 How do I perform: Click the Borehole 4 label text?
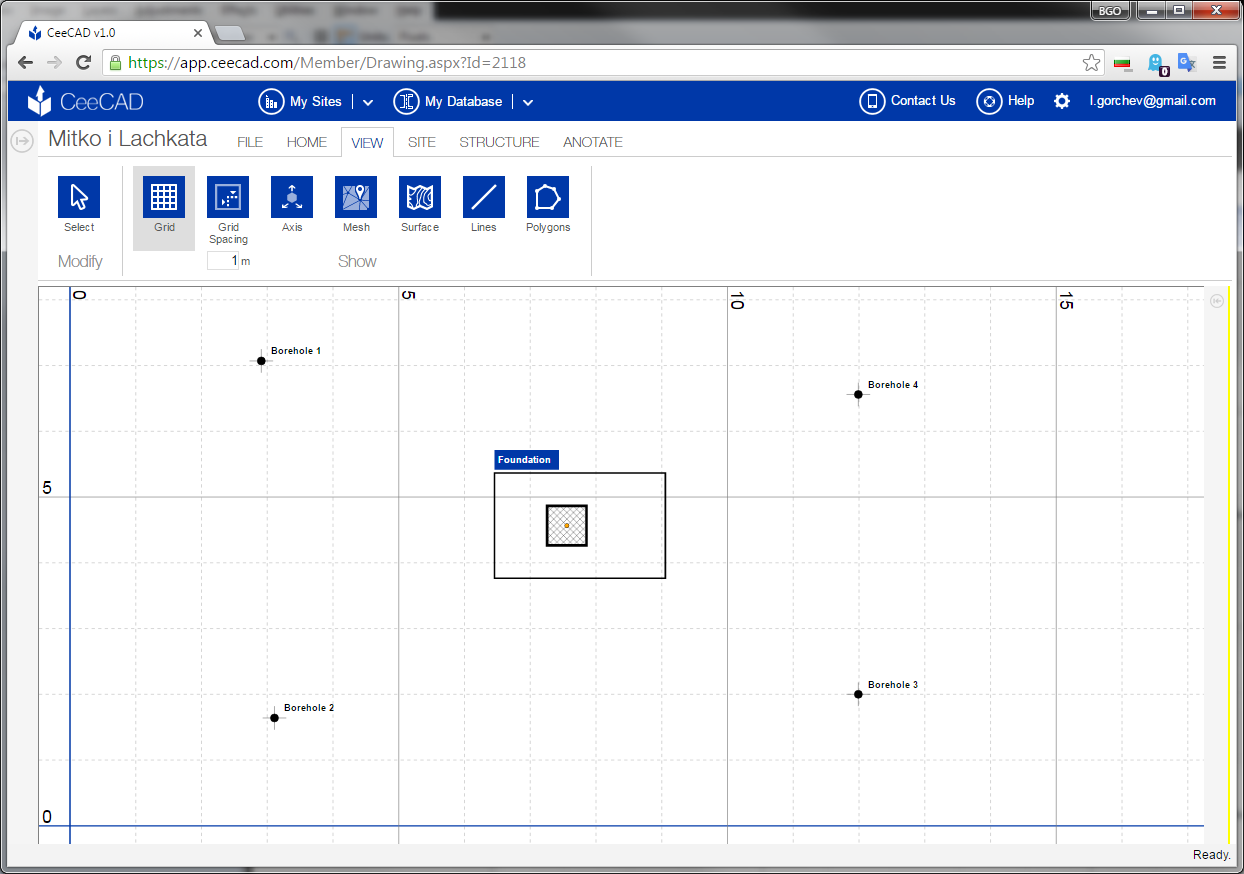(x=893, y=385)
